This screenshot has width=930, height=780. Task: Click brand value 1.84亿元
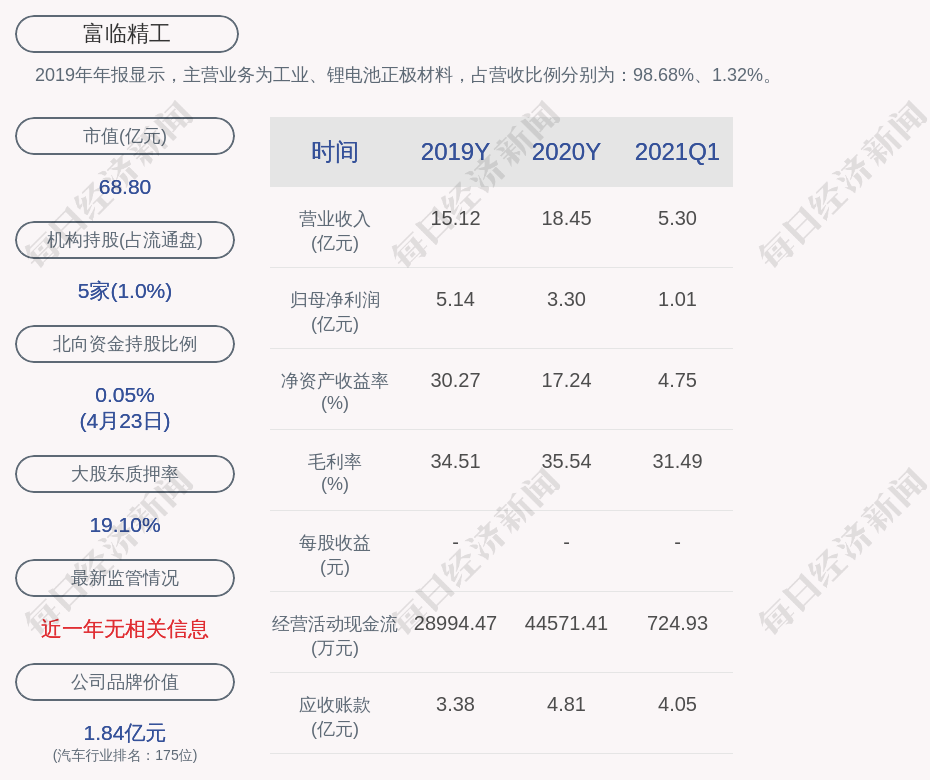pyautogui.click(x=125, y=733)
